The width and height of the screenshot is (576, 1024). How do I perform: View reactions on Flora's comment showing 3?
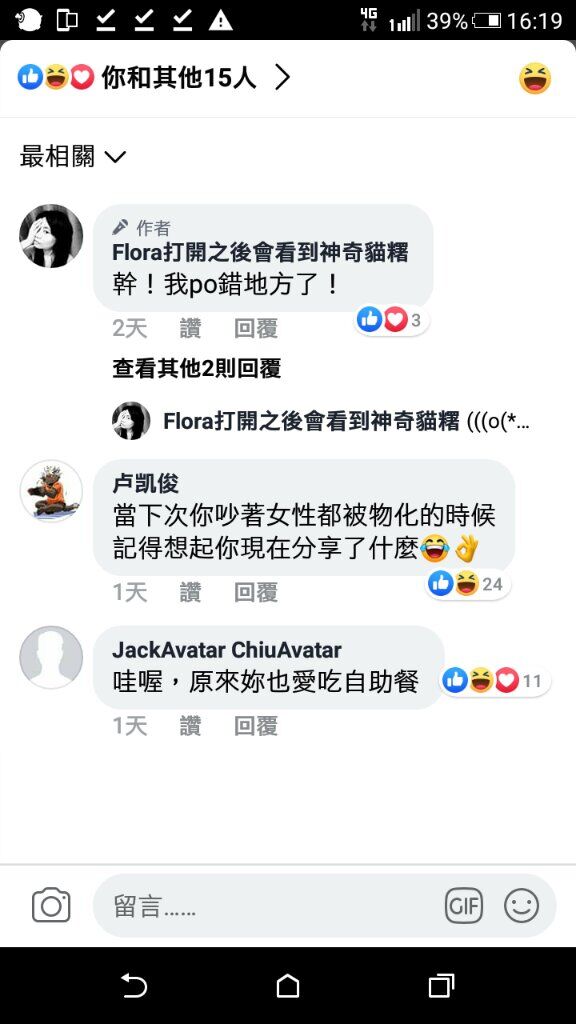[391, 320]
